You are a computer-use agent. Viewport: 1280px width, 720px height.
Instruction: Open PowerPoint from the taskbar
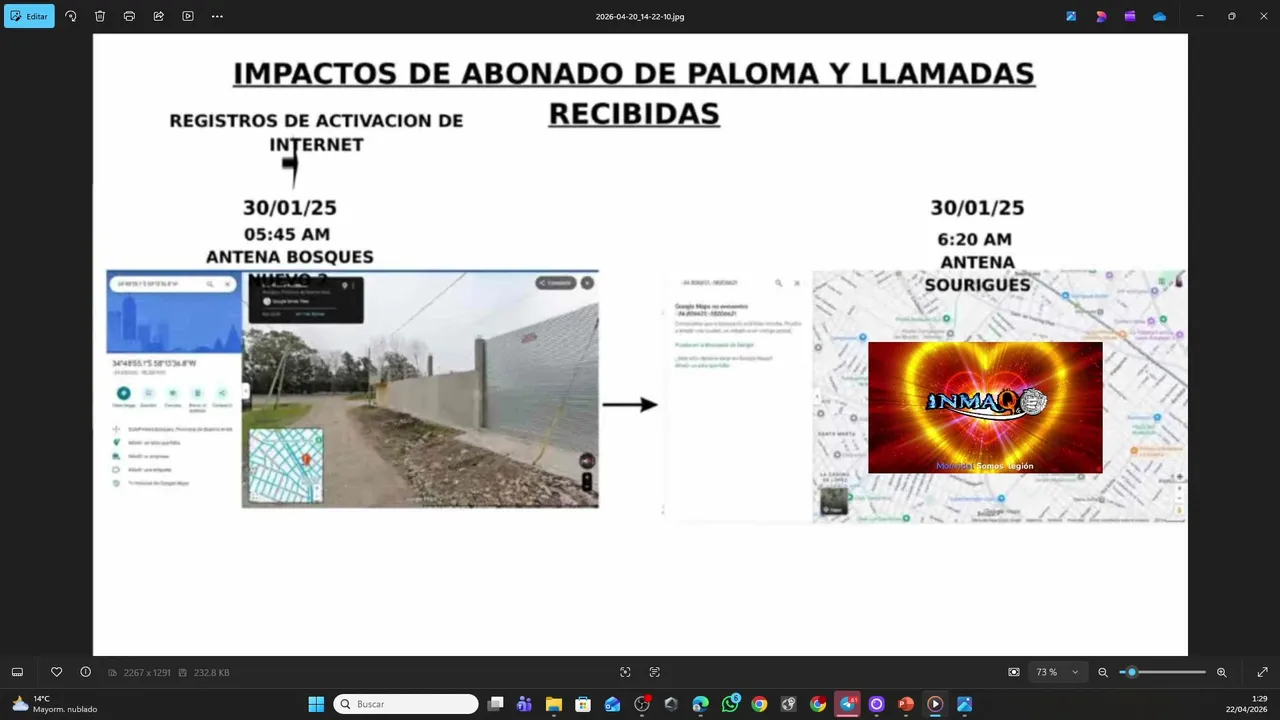906,704
